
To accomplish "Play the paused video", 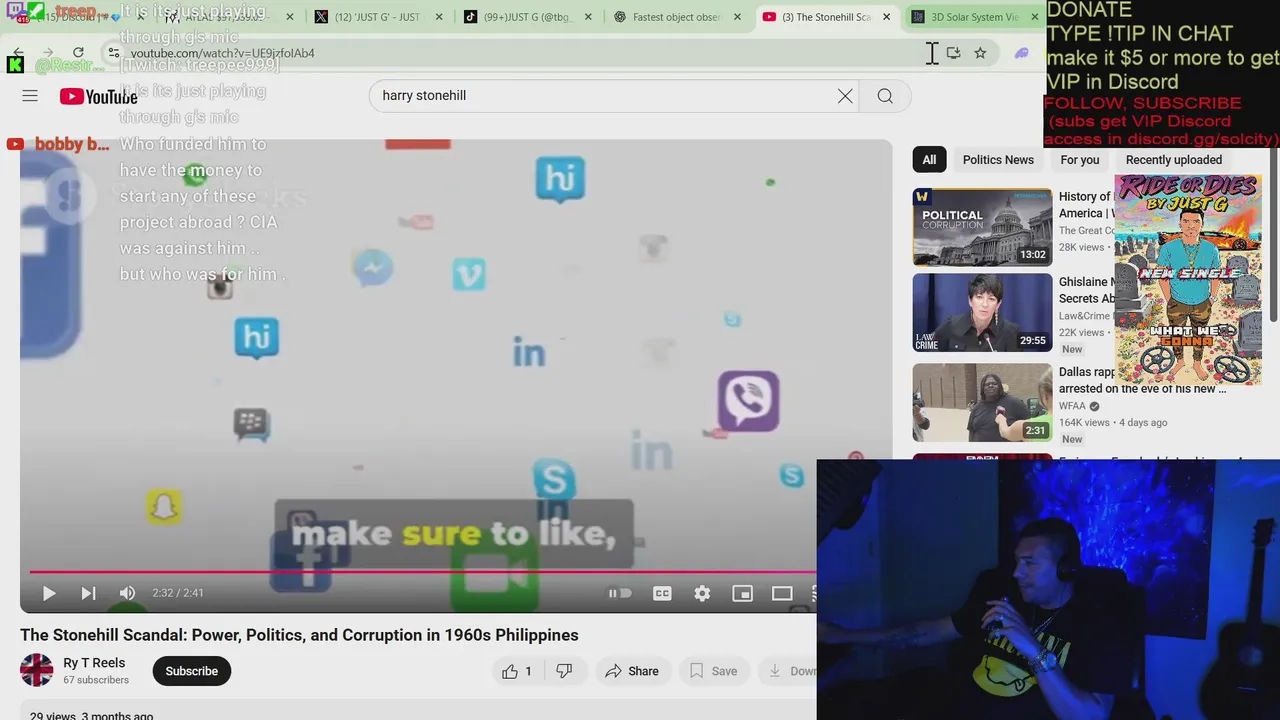I will [x=48, y=593].
